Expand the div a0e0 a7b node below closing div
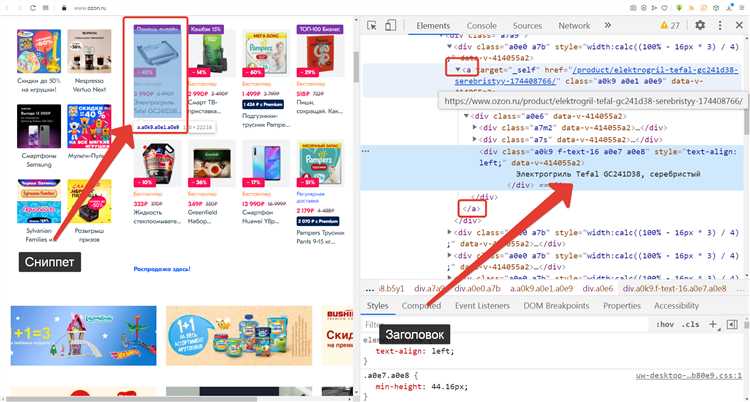The height and width of the screenshot is (402, 750). (x=450, y=232)
